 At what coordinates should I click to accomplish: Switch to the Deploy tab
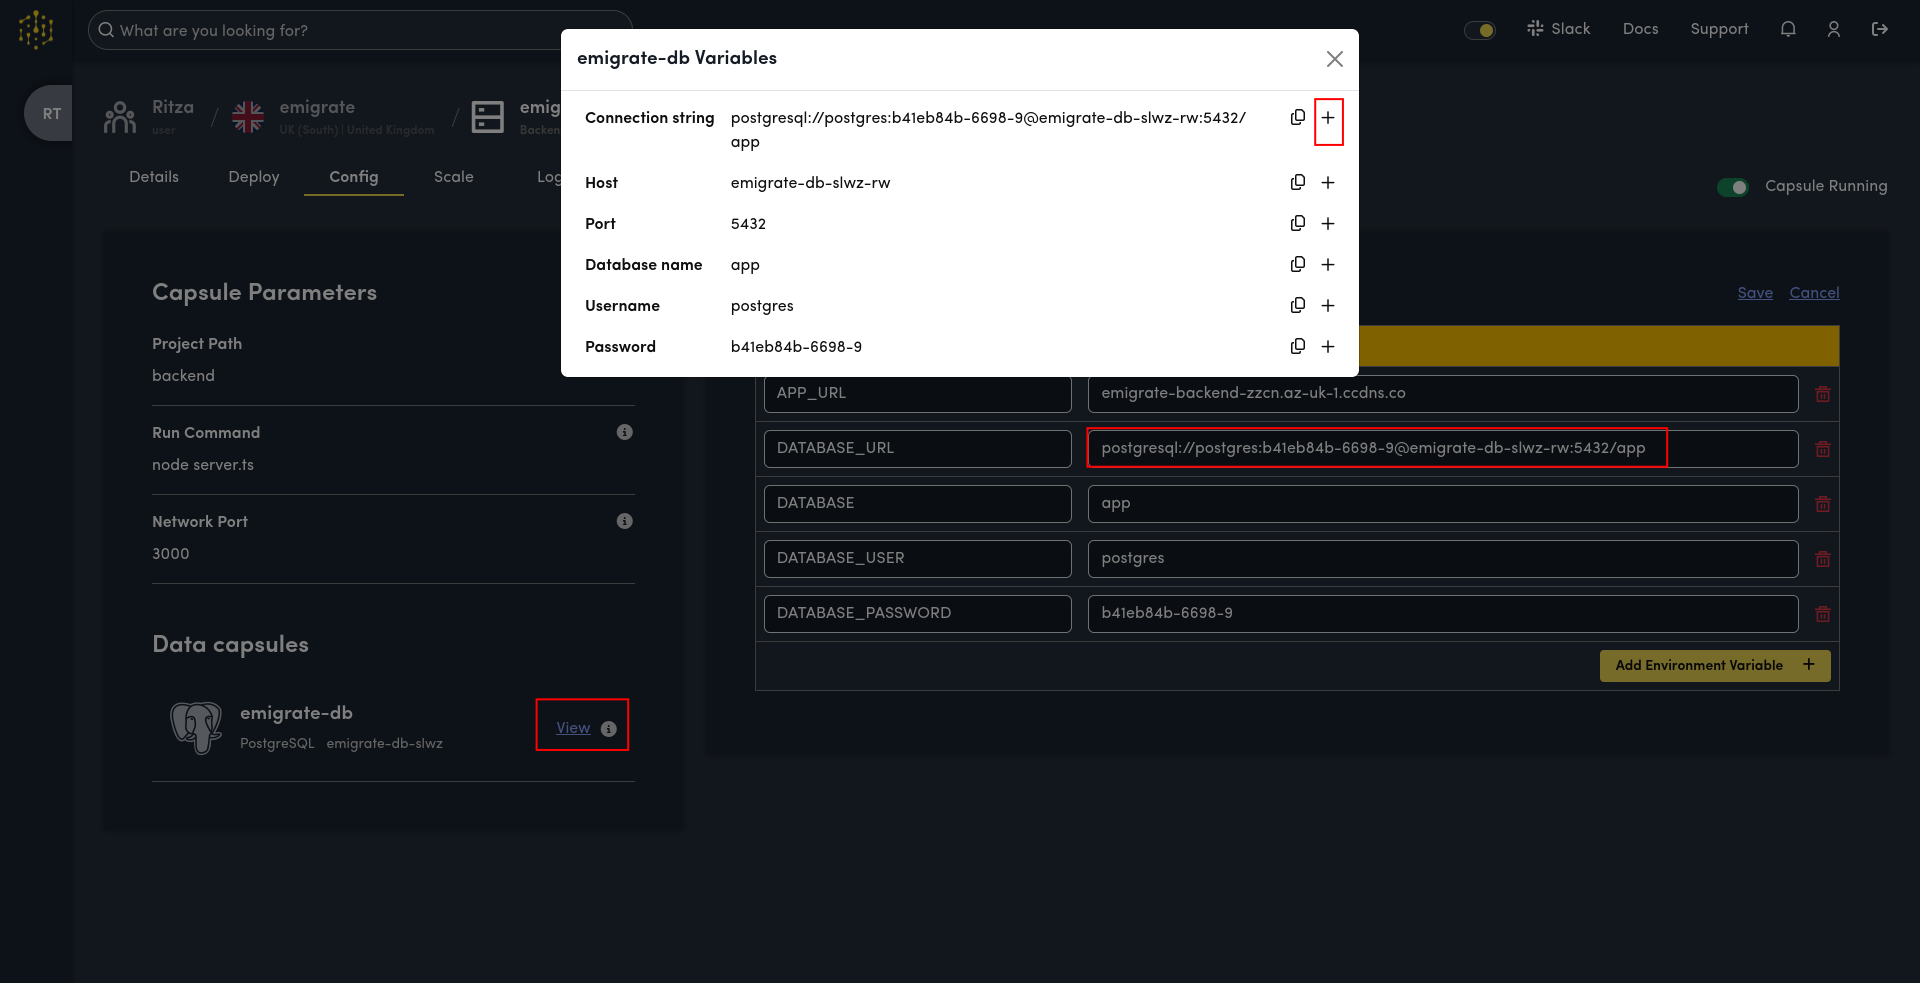253,177
